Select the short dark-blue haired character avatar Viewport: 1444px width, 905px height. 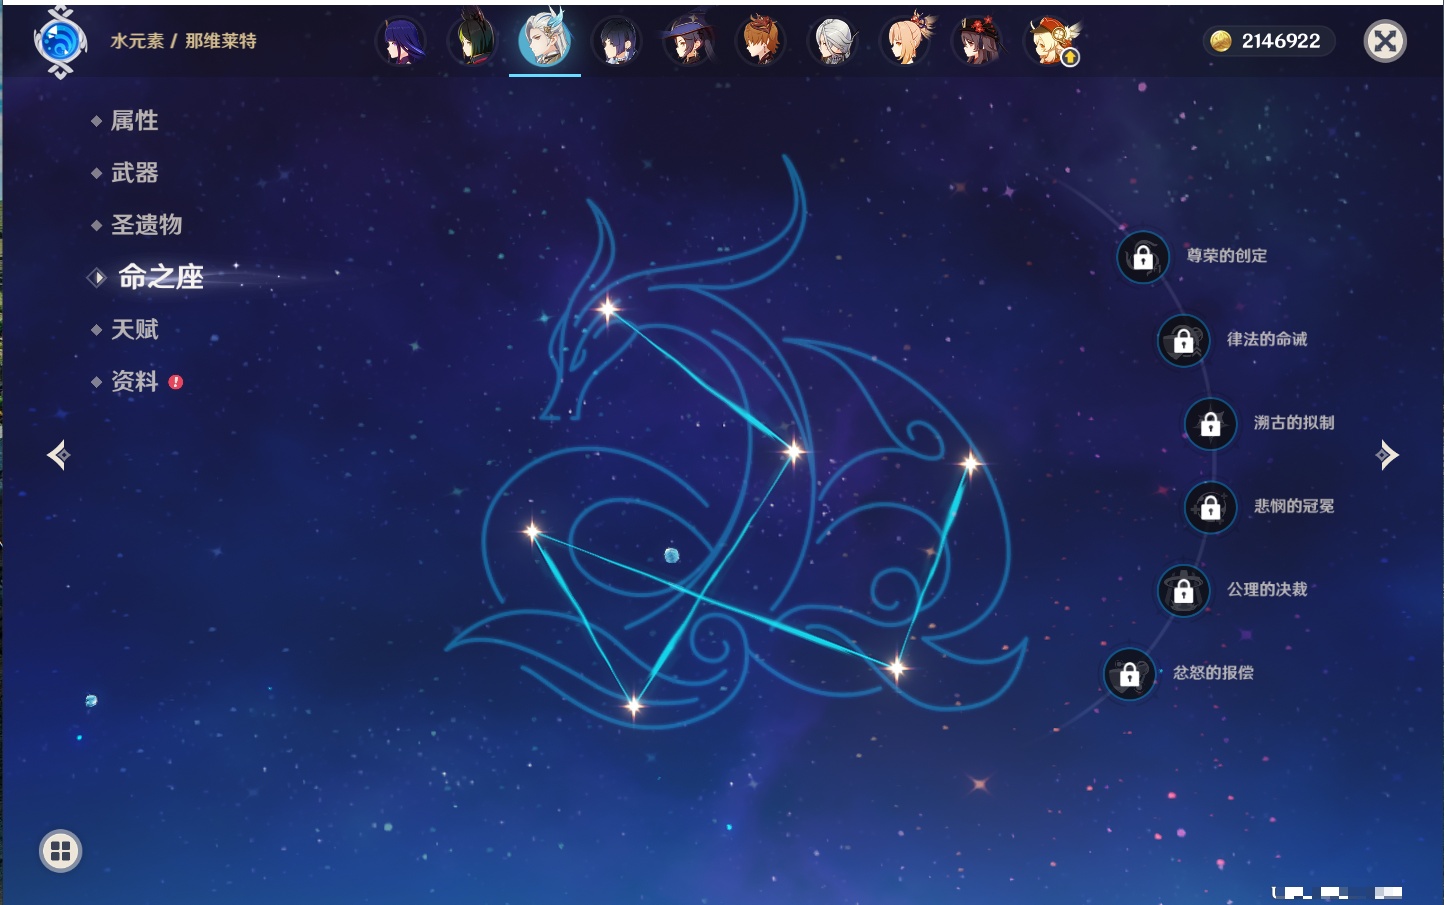click(x=617, y=41)
